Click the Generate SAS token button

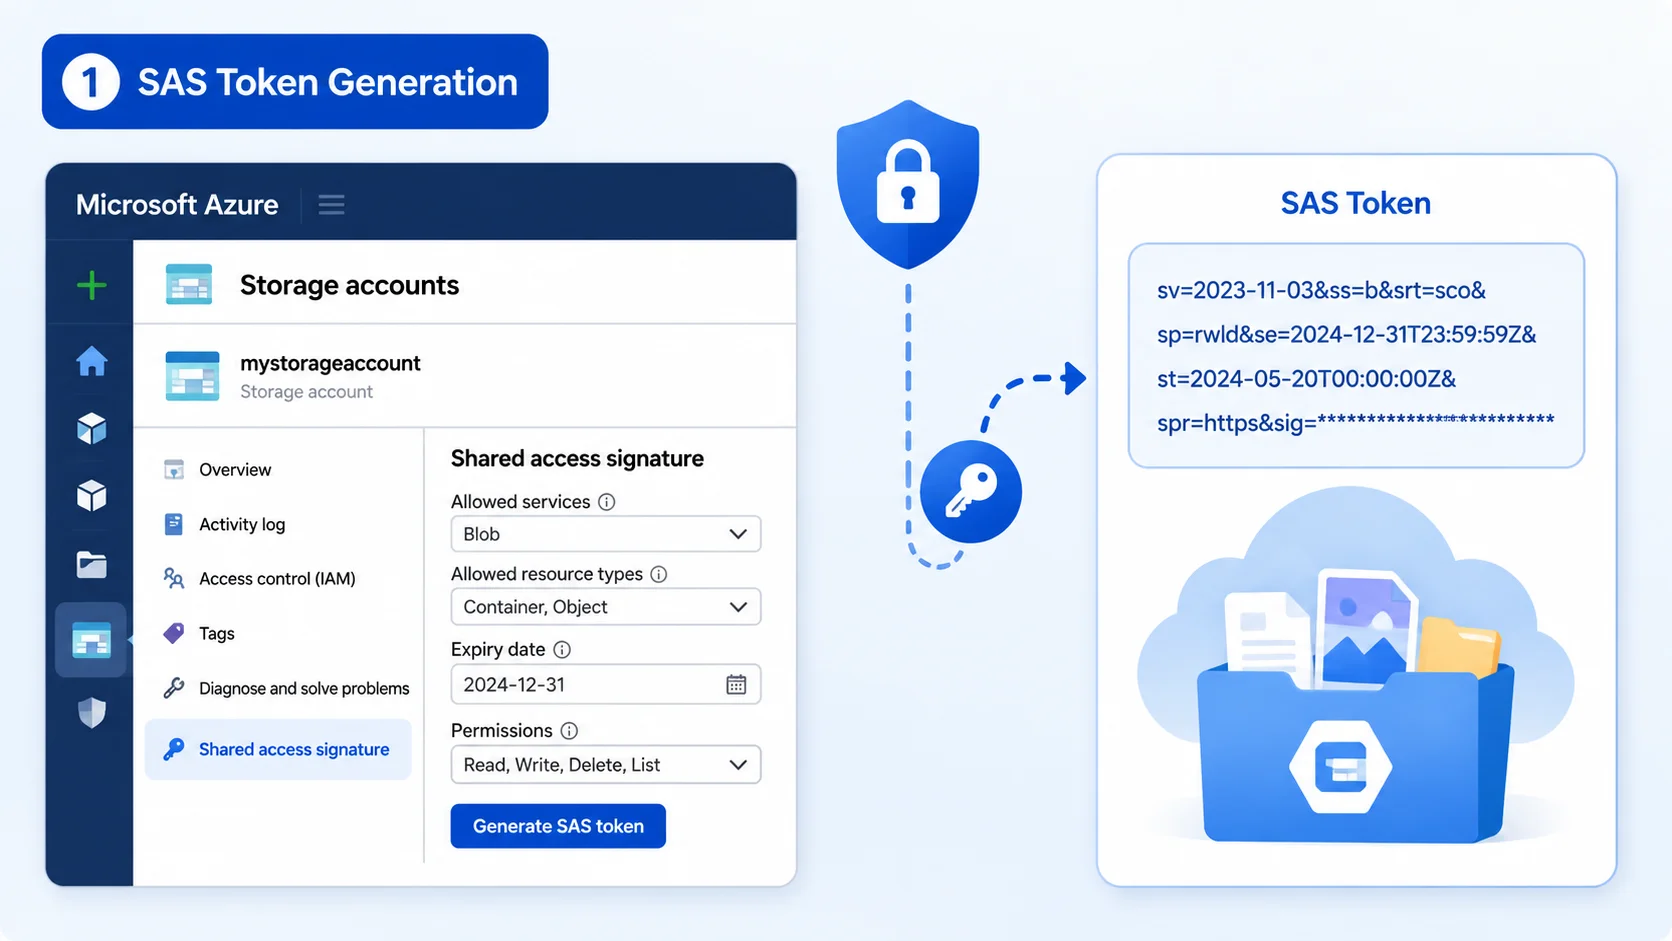[x=558, y=826]
